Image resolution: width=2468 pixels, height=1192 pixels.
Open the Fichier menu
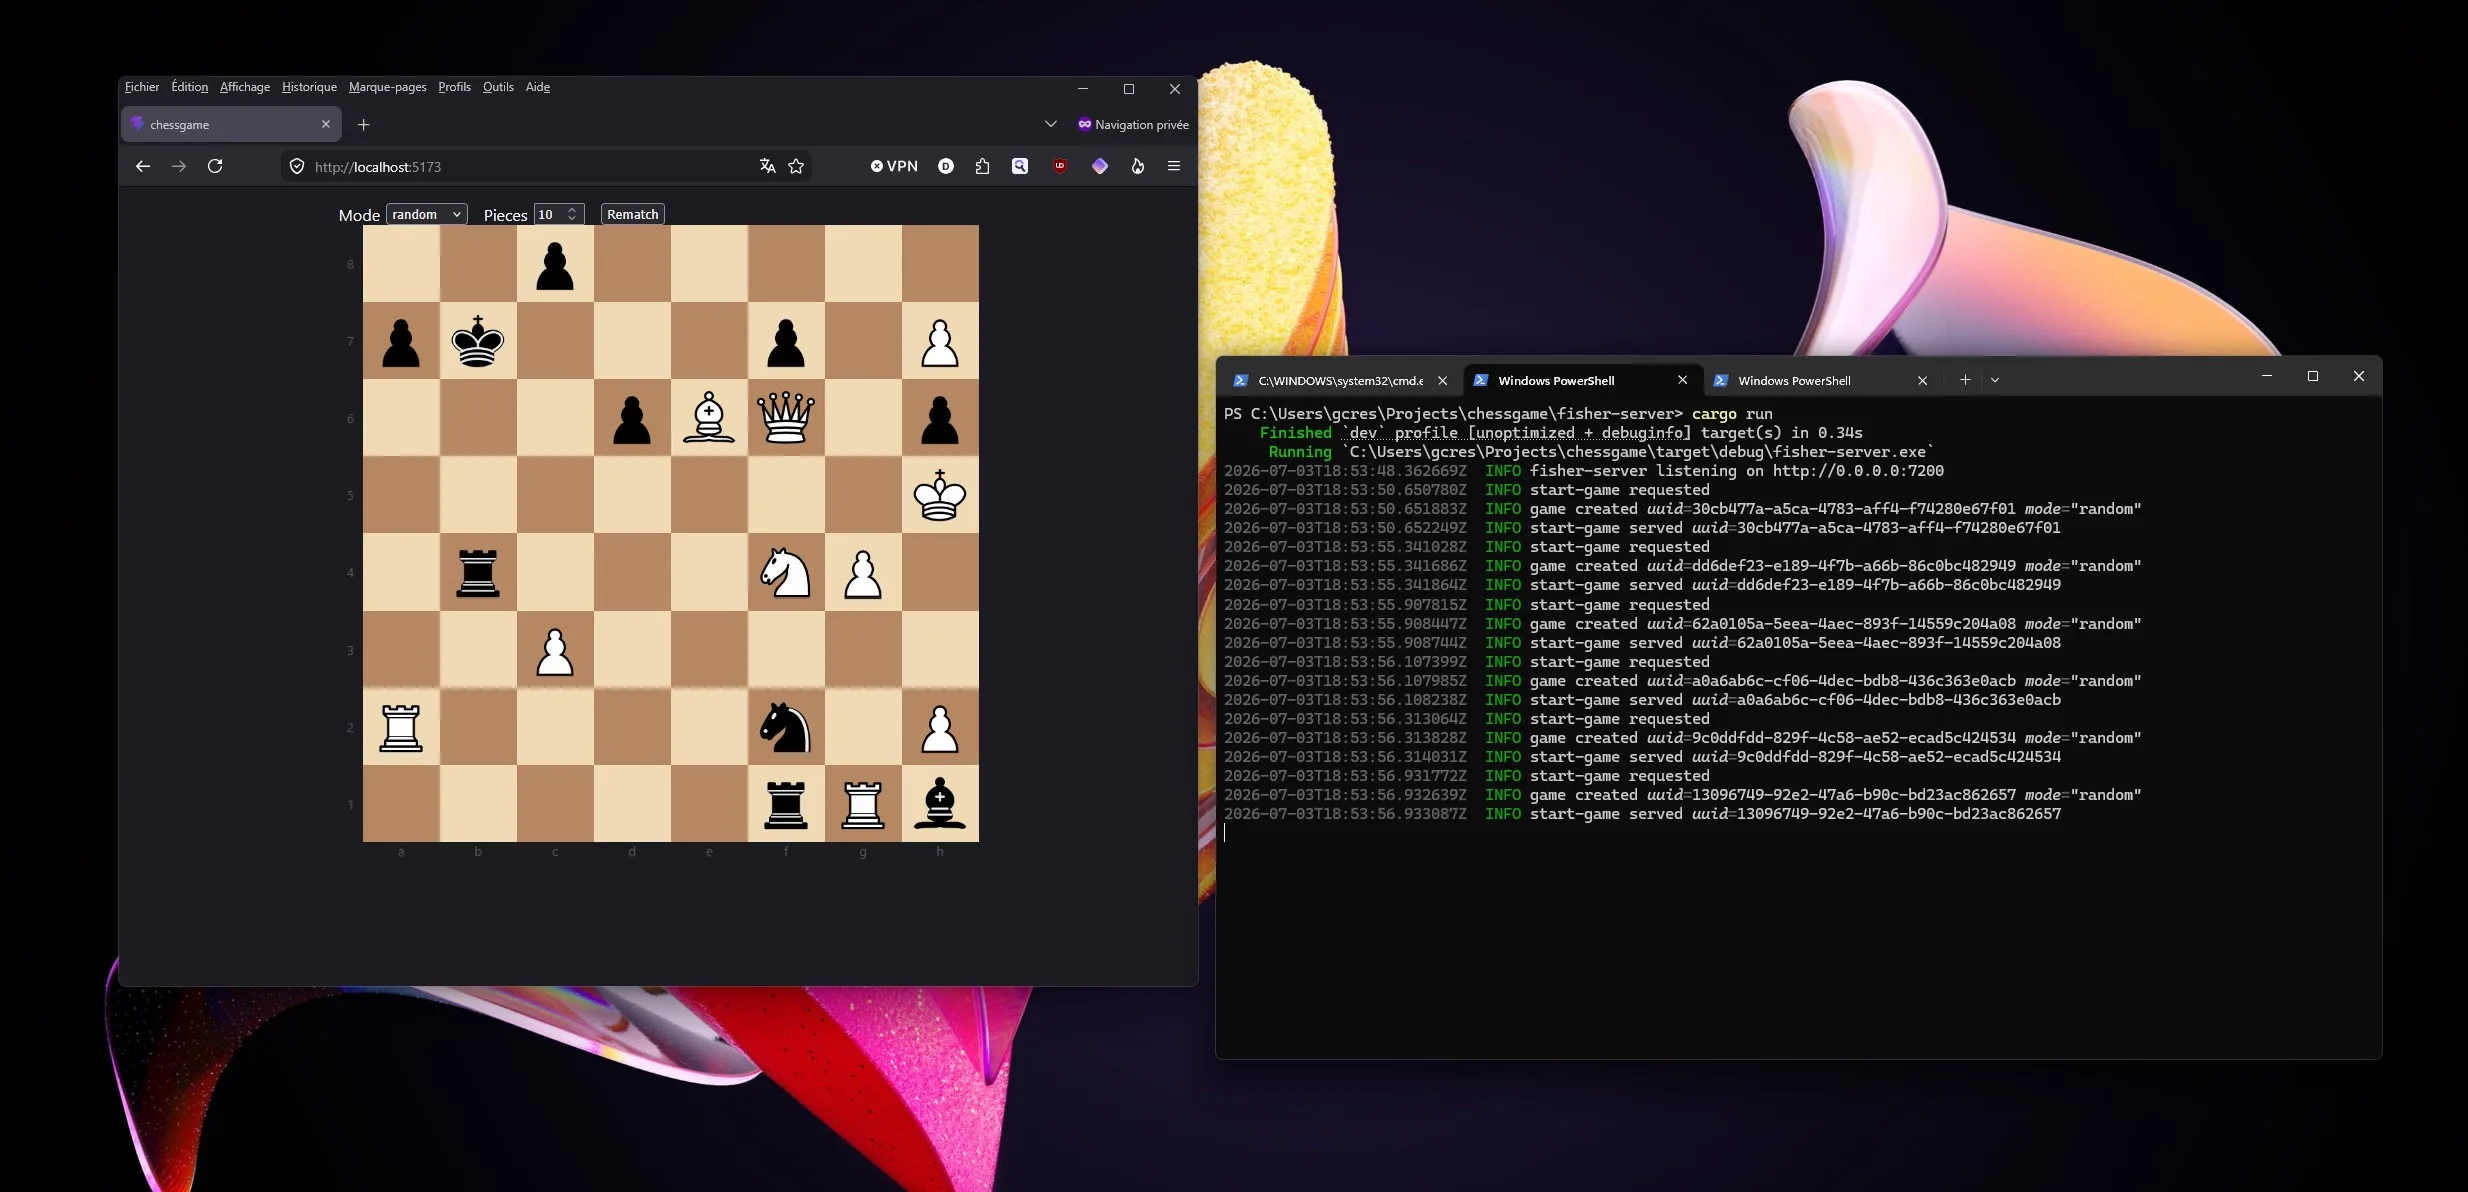pyautogui.click(x=142, y=87)
